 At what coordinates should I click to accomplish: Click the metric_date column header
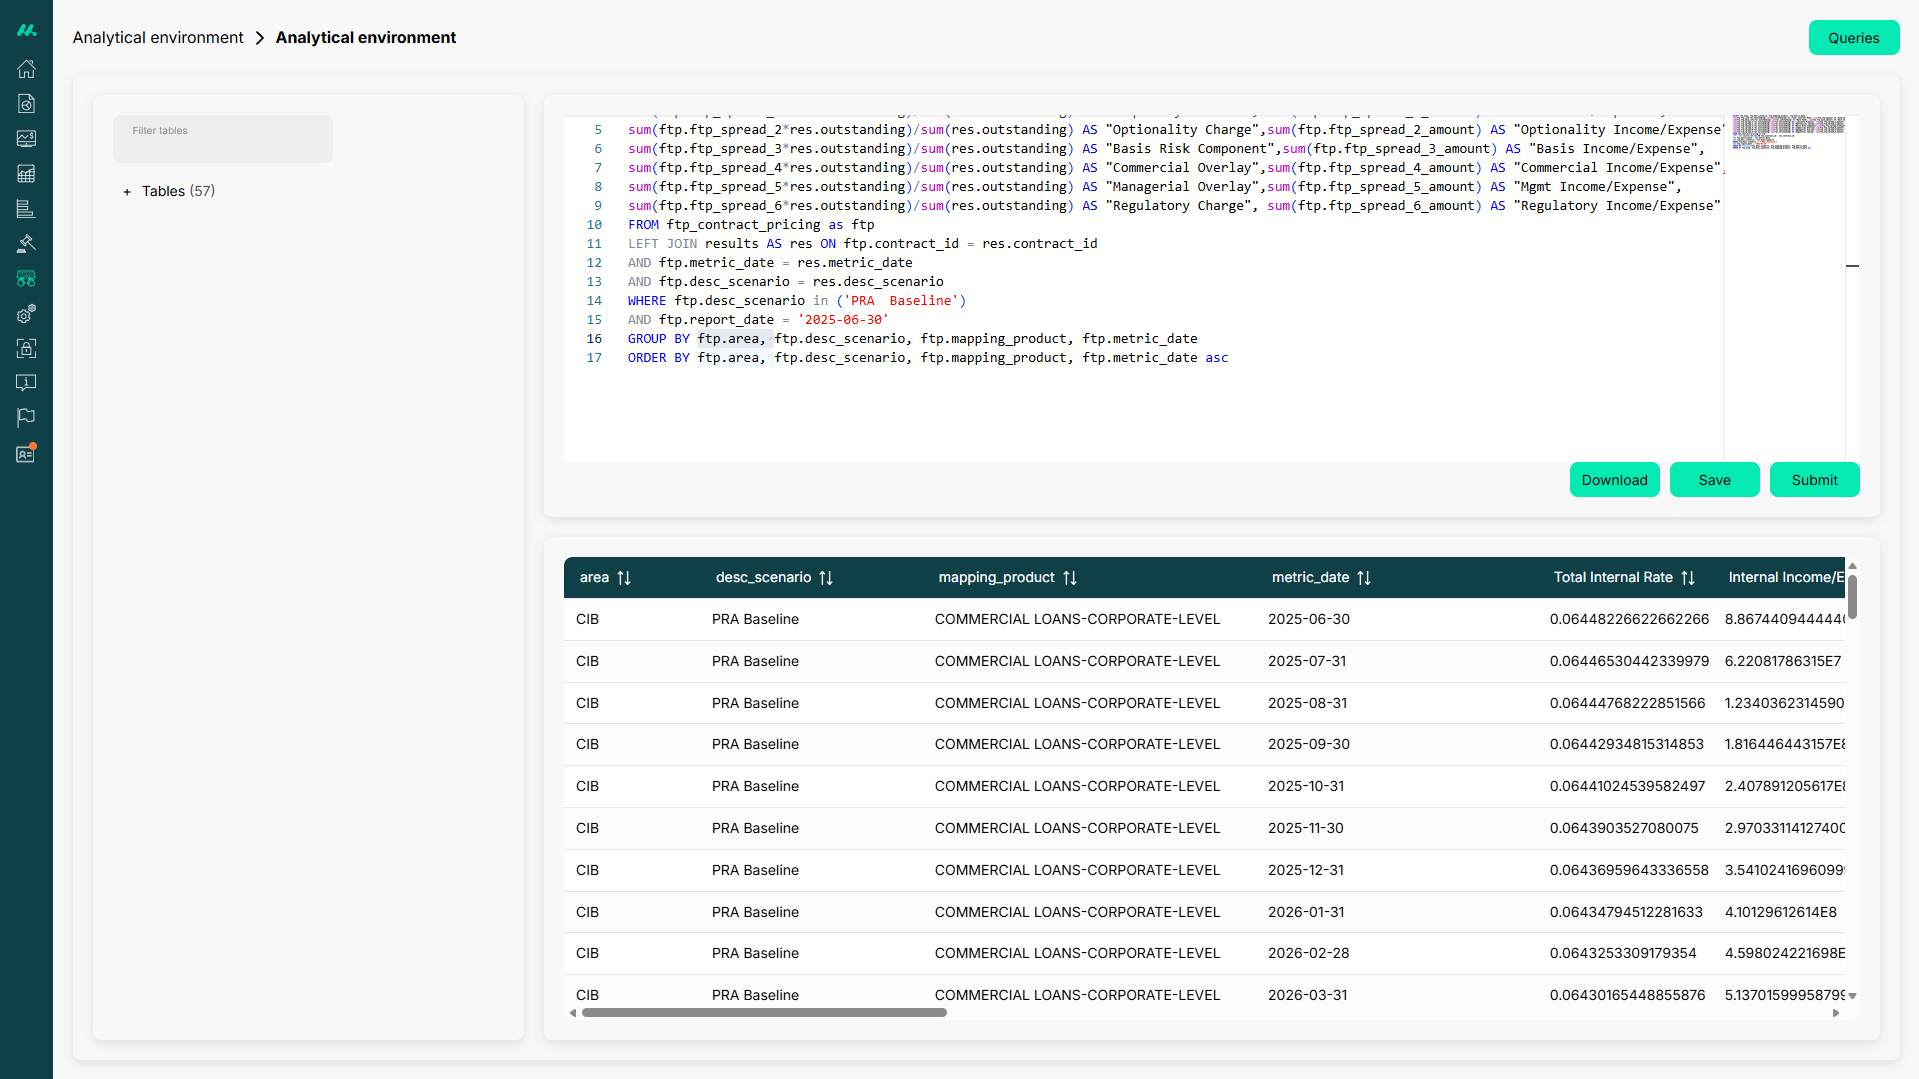click(x=1310, y=578)
